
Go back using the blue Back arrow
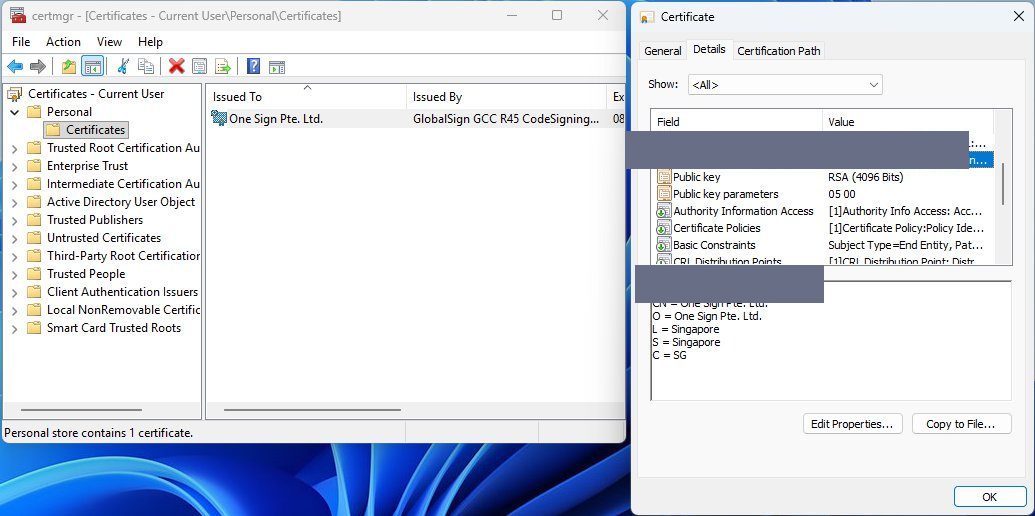pos(15,66)
